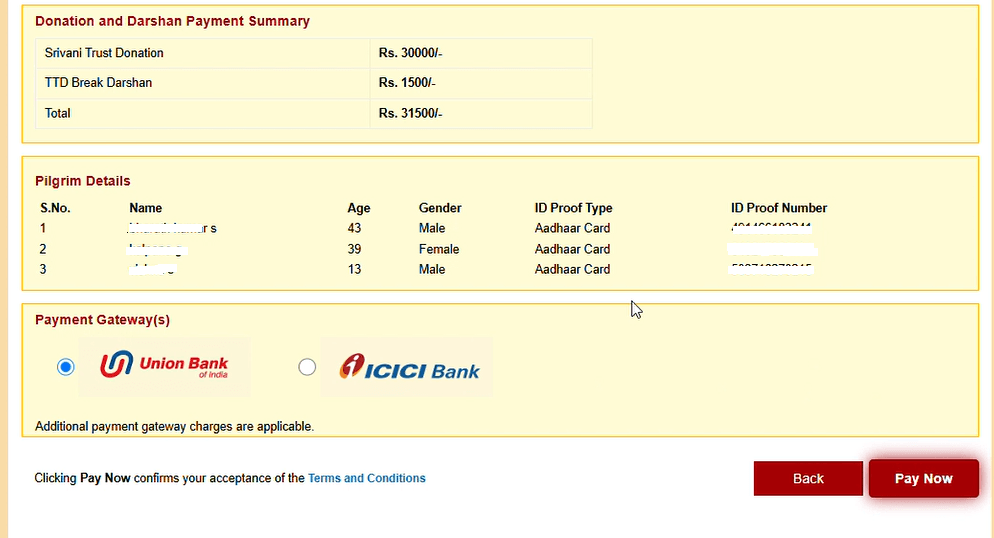
Task: Click Male gender in the age 43 row
Action: [x=432, y=228]
